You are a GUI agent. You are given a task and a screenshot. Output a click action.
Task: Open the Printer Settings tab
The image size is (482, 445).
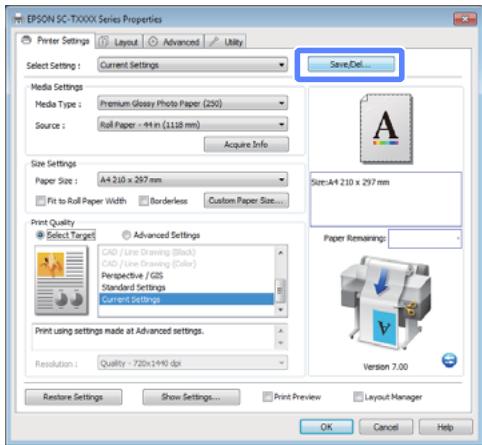56,41
